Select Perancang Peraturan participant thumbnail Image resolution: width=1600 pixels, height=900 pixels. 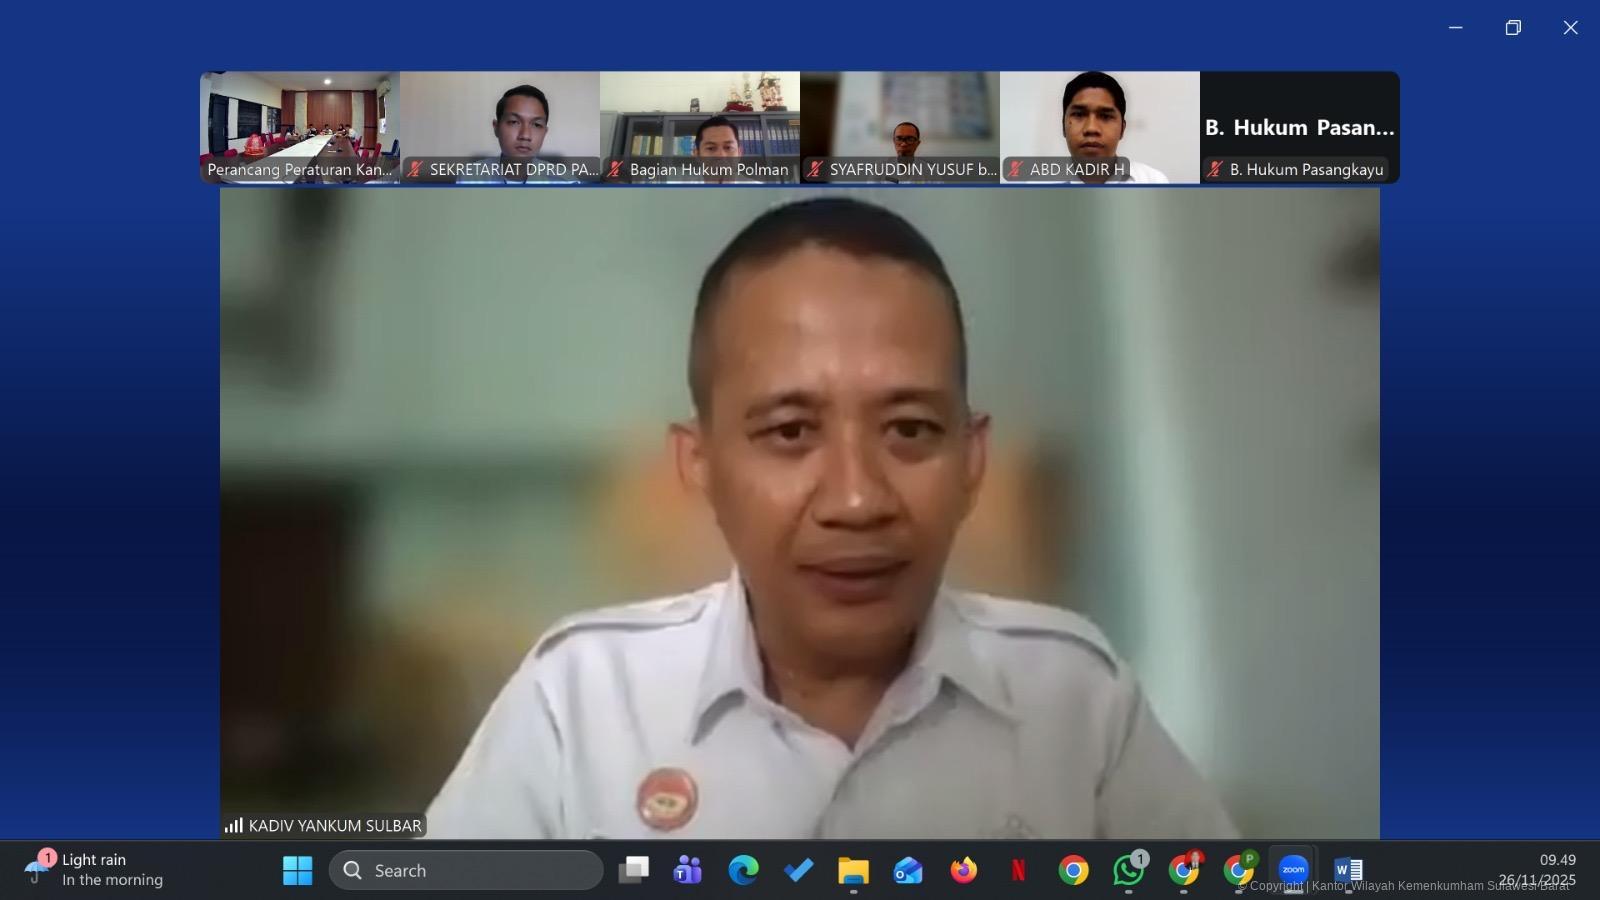point(300,127)
